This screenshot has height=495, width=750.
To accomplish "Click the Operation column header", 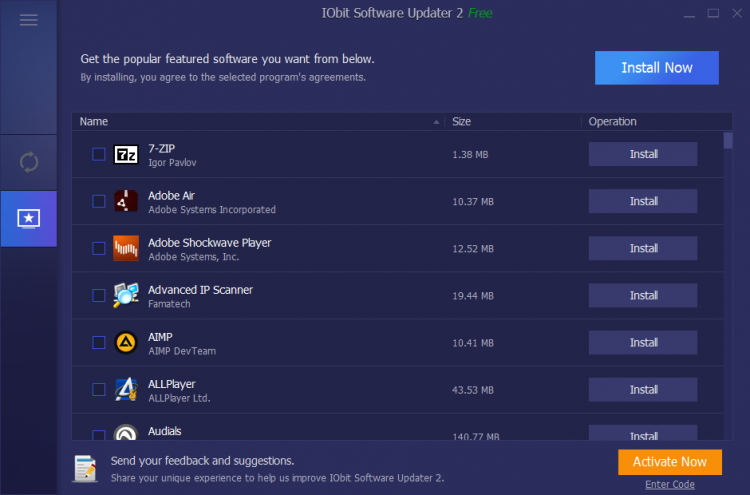I will point(612,121).
